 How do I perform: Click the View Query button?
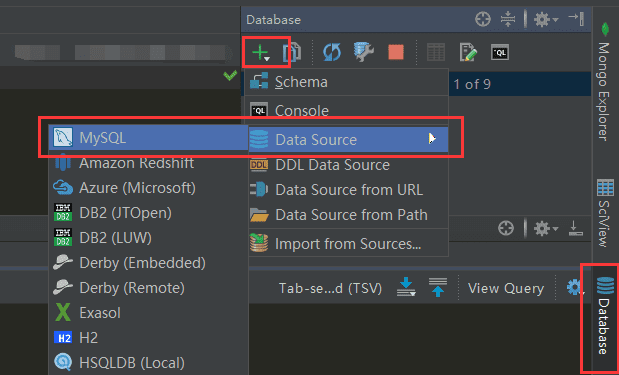[x=506, y=289]
